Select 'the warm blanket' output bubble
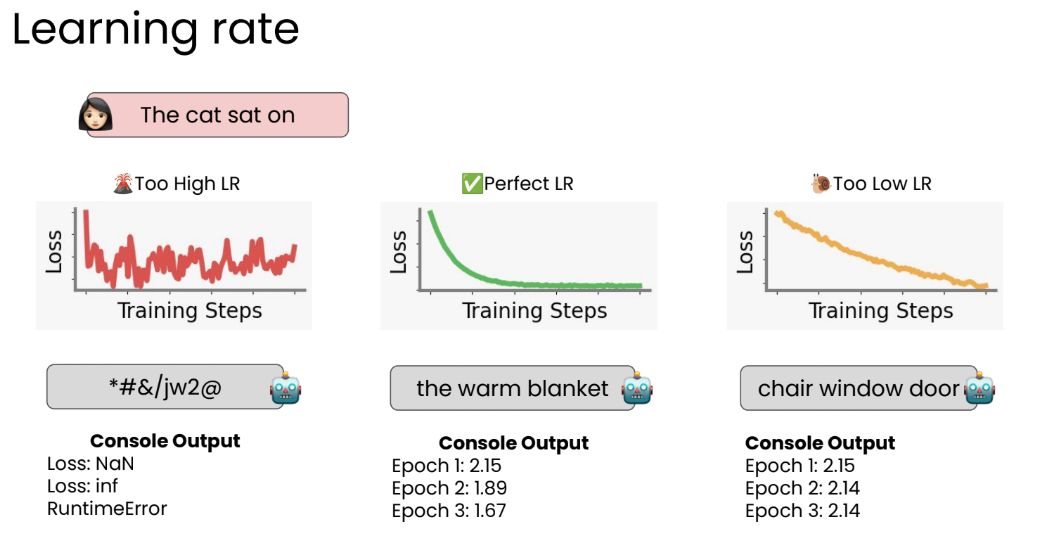The height and width of the screenshot is (537, 1056). click(513, 388)
